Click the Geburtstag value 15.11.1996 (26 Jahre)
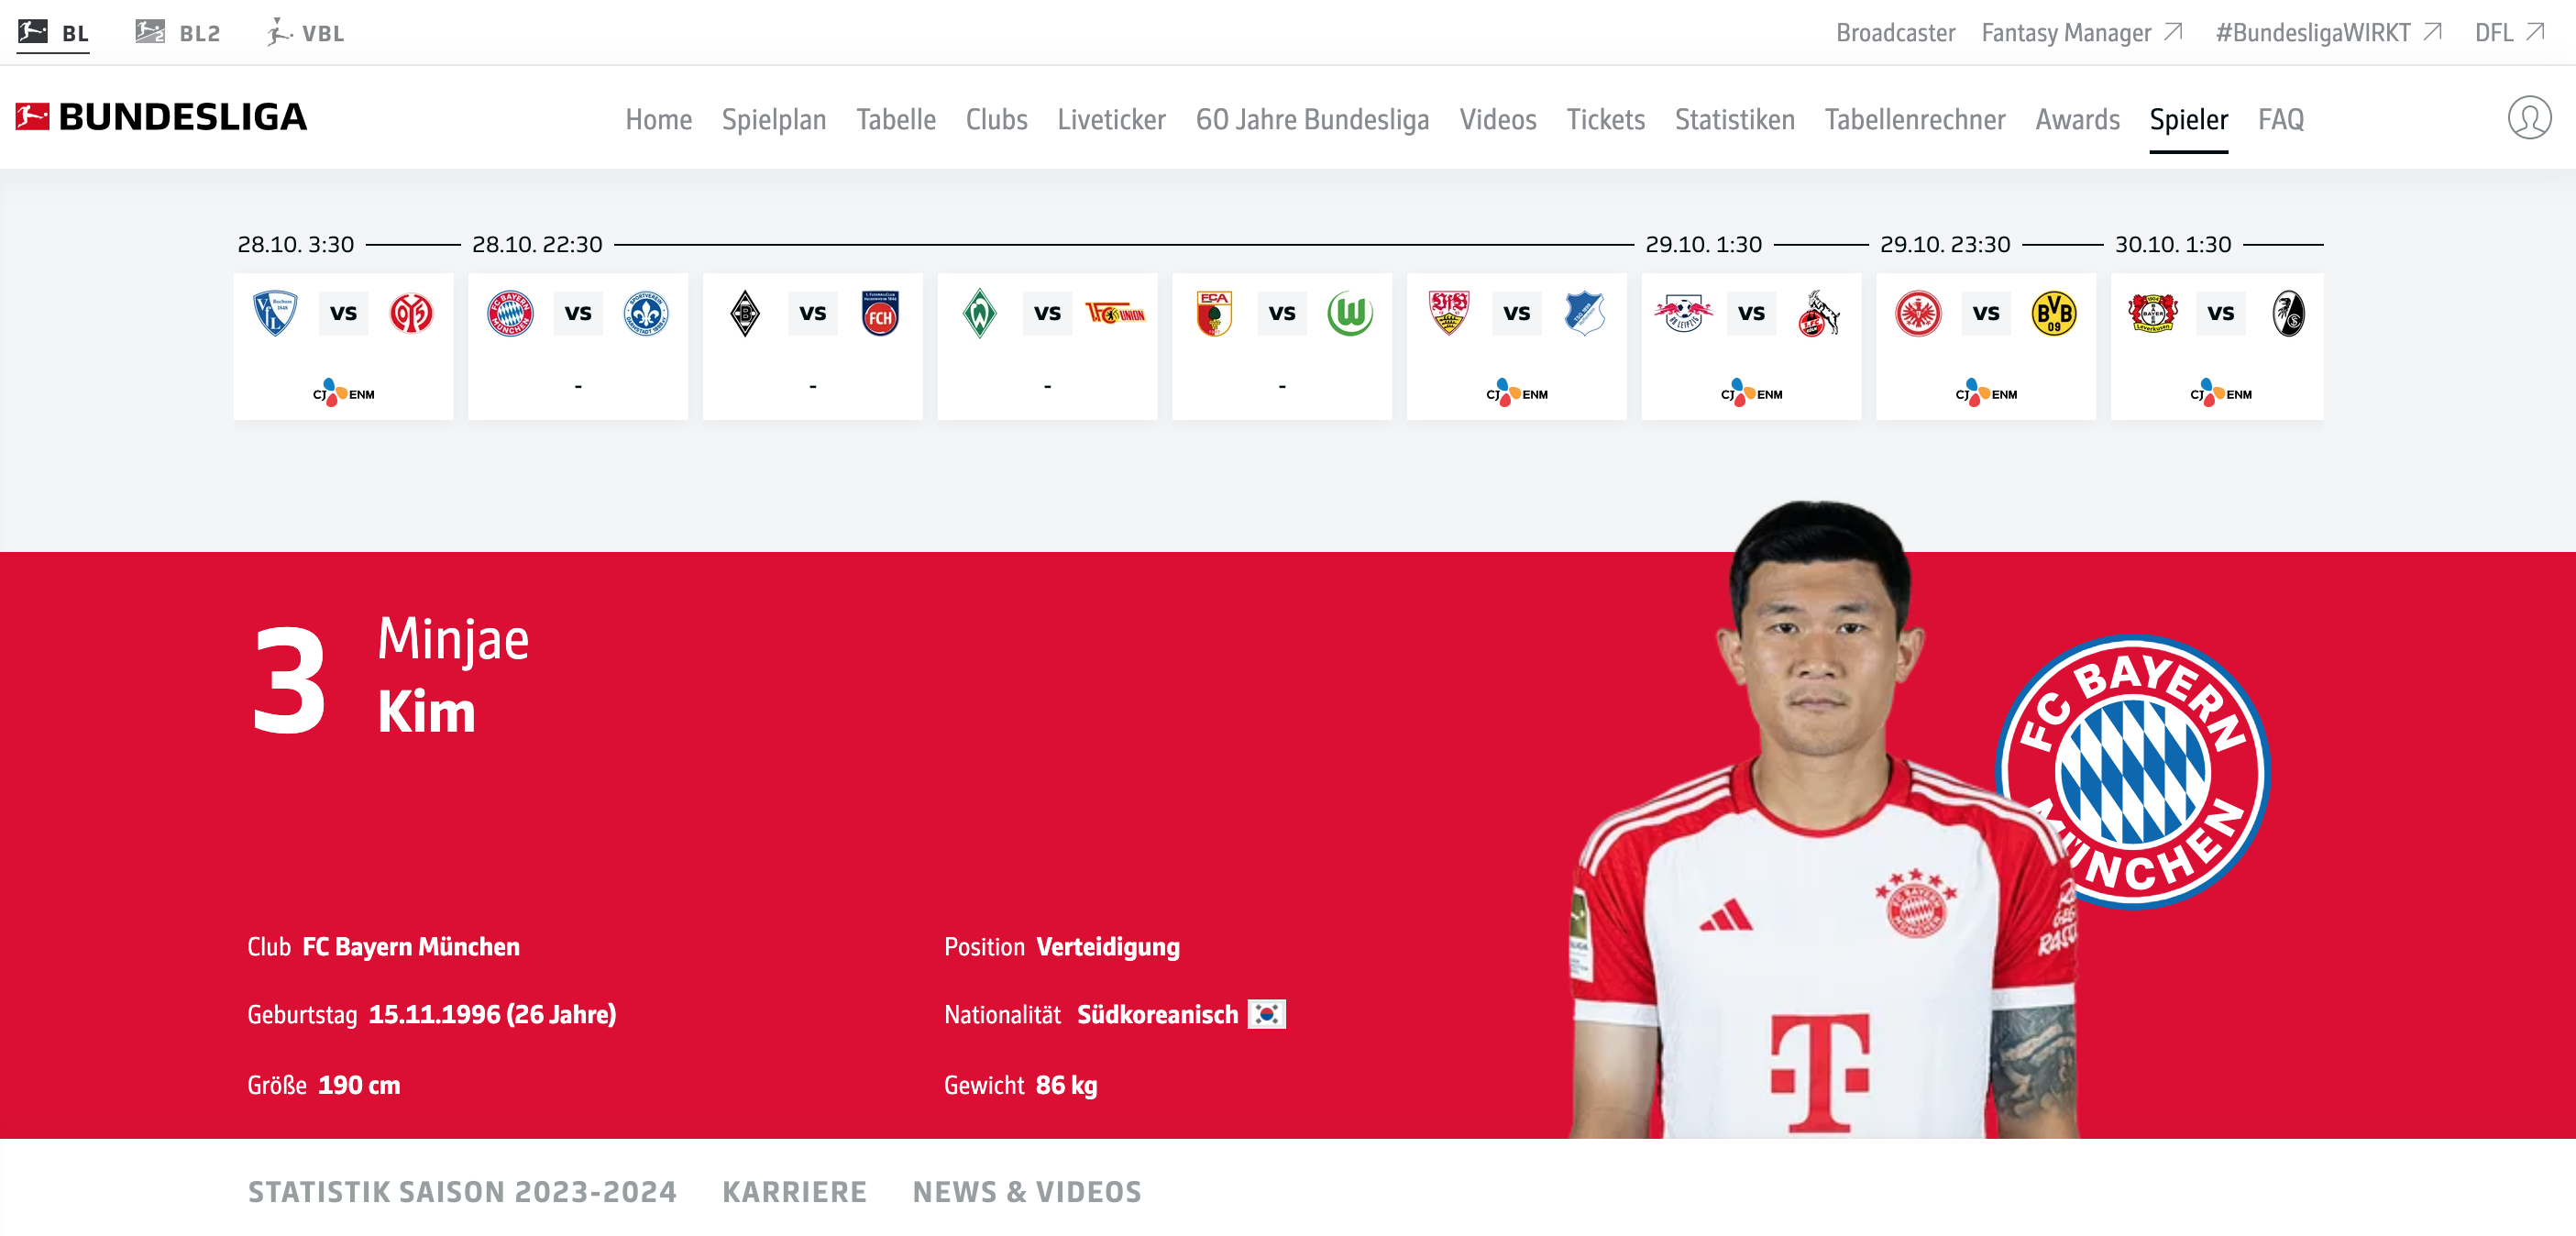Screen dimensions: 2576x1236 point(492,1014)
